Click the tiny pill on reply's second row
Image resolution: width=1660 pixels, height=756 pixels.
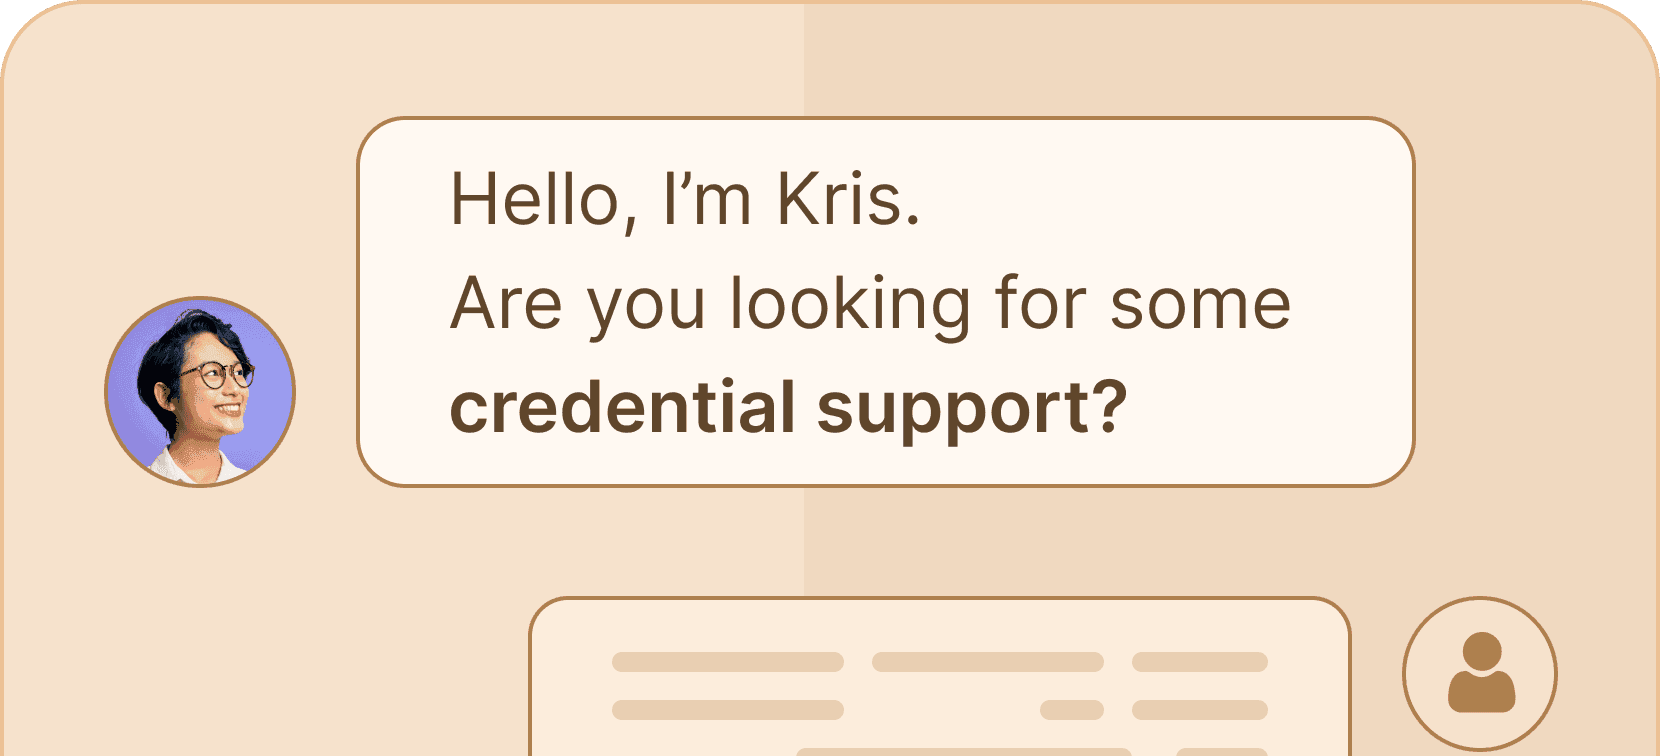tap(1071, 710)
